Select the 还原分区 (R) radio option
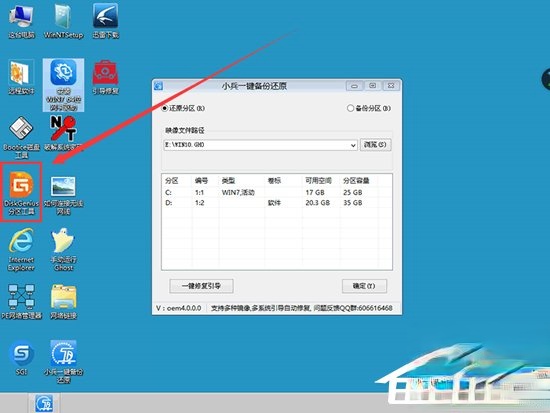This screenshot has width=550, height=413. 183,108
